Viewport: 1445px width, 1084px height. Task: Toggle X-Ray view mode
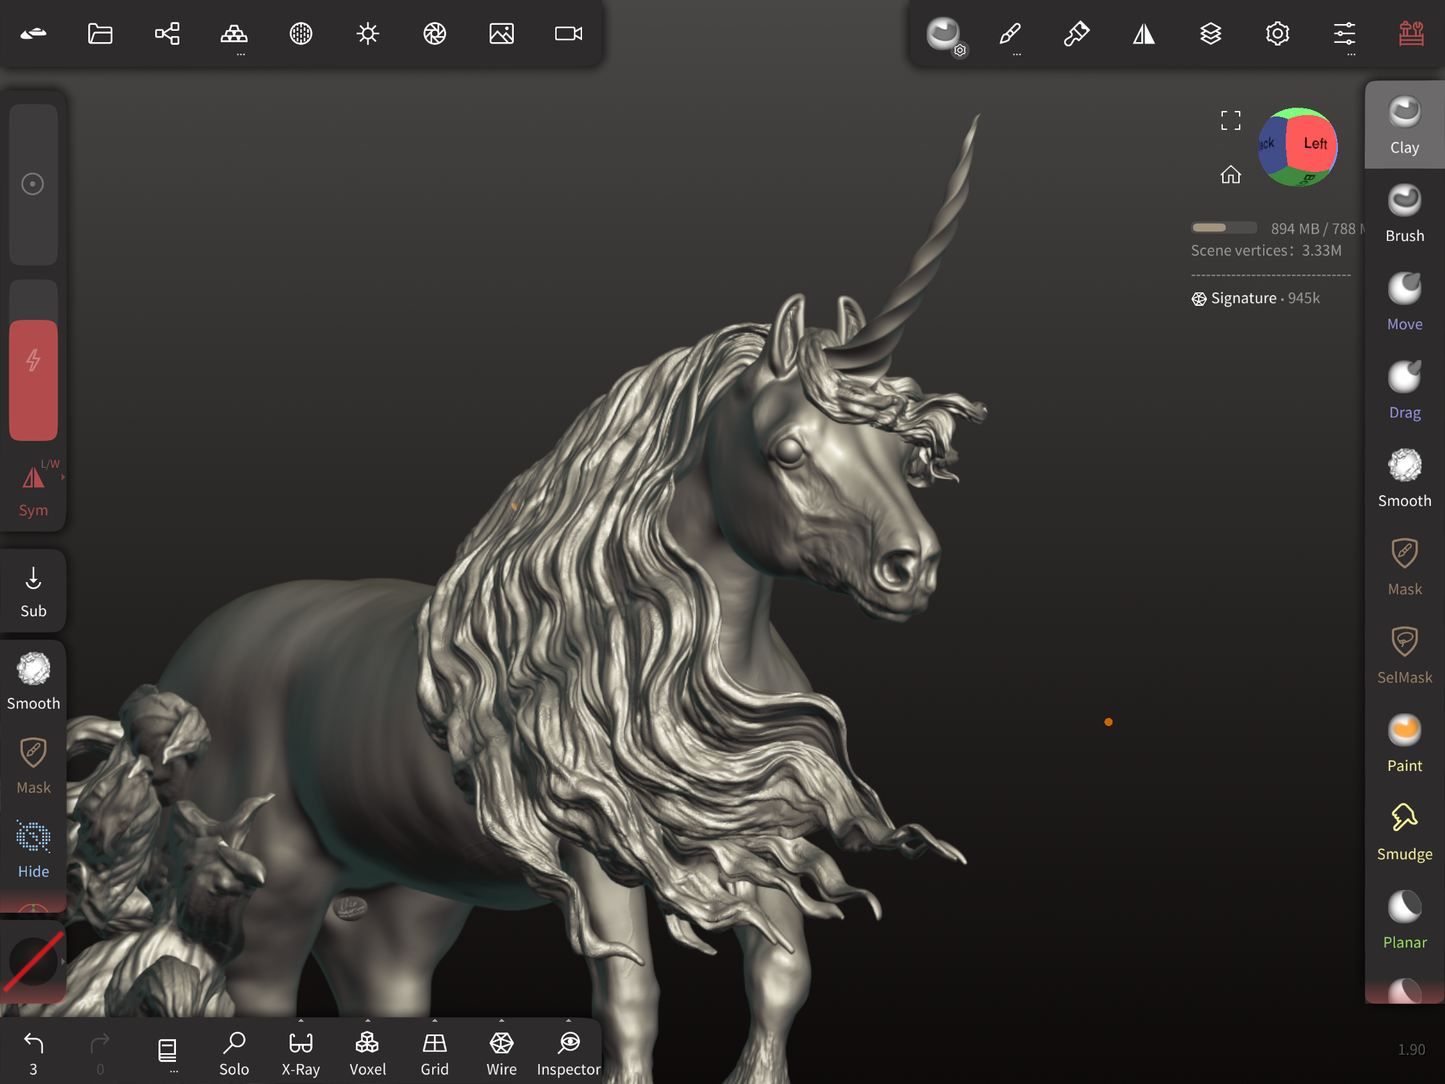click(x=300, y=1053)
